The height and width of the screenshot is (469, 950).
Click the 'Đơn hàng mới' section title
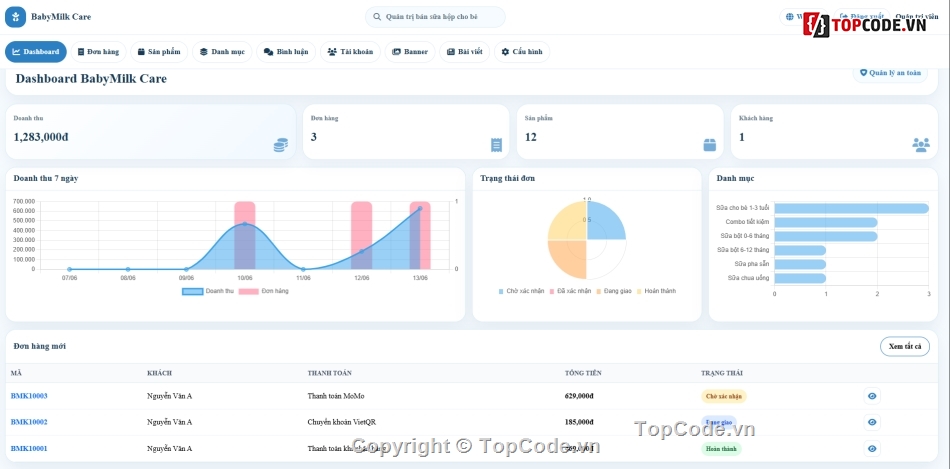[39, 346]
